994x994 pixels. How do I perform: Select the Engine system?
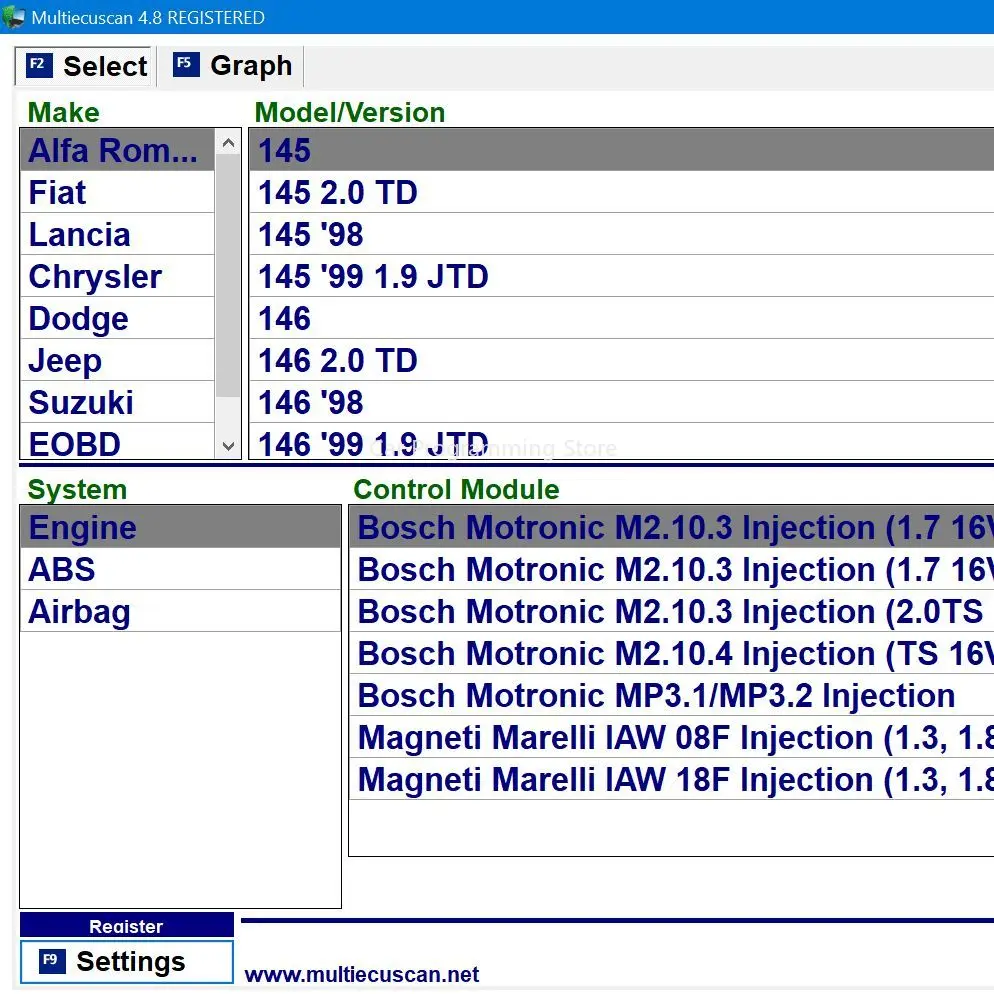point(181,527)
